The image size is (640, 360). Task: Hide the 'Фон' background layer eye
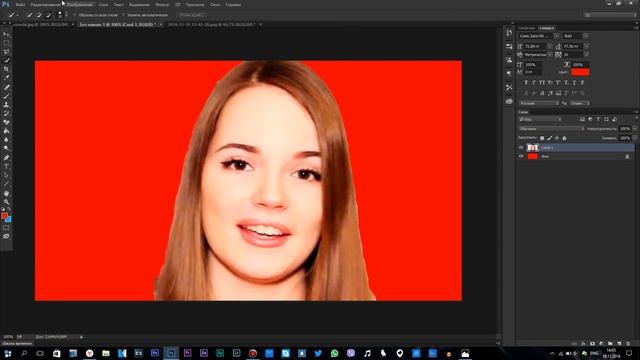pyautogui.click(x=521, y=156)
